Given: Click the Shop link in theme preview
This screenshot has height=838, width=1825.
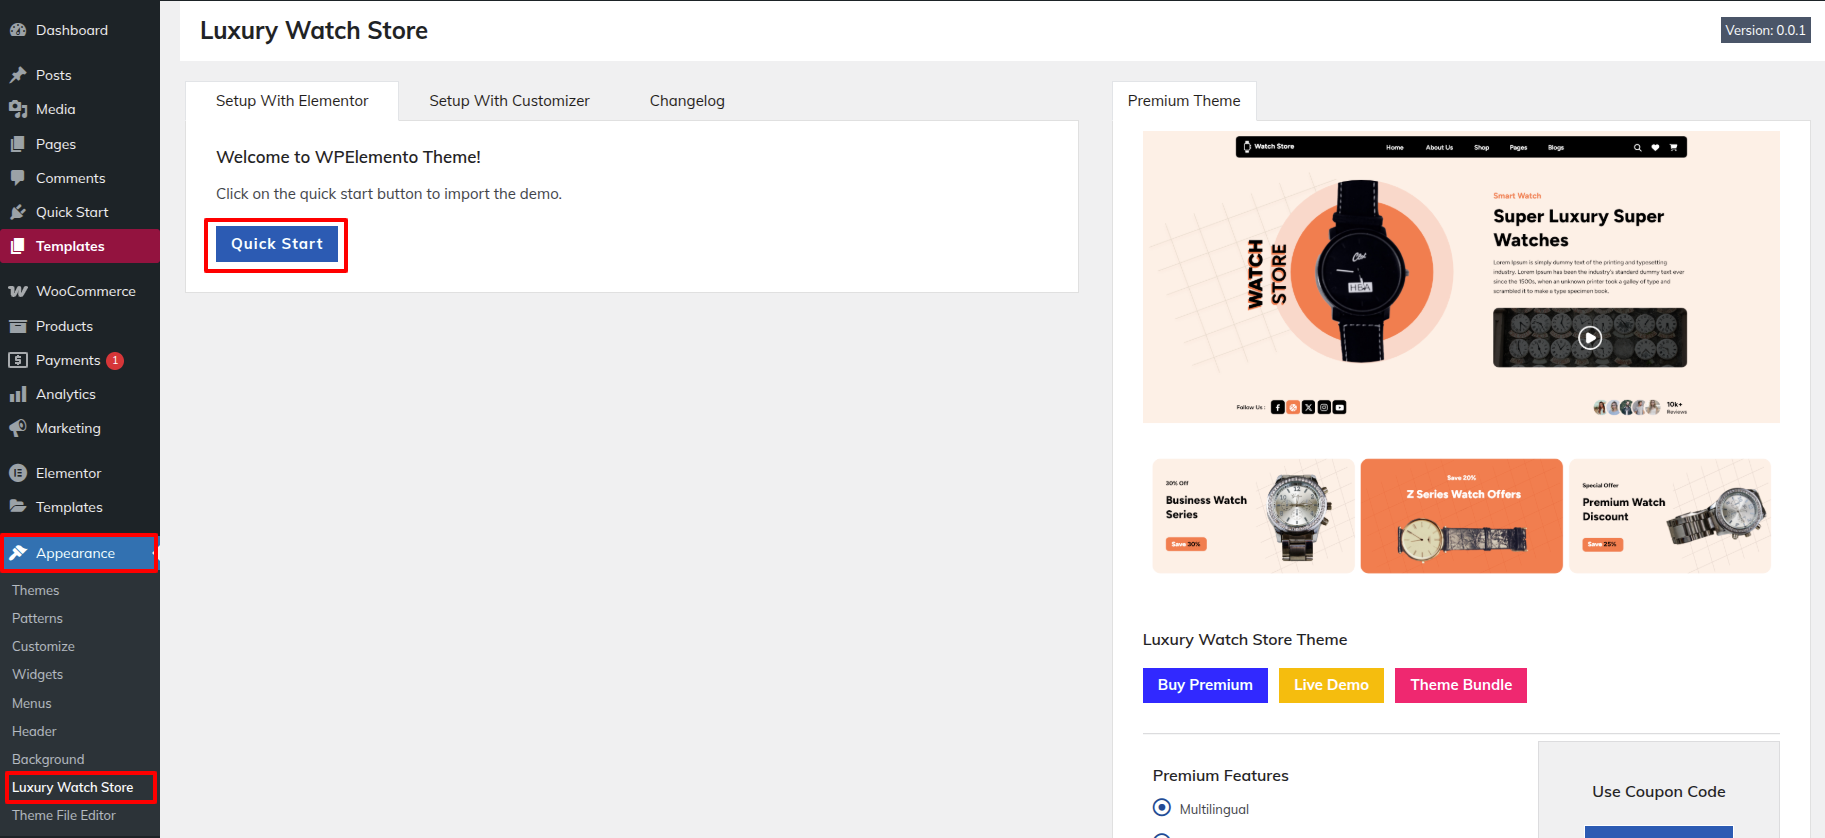Looking at the screenshot, I should (x=1481, y=147).
